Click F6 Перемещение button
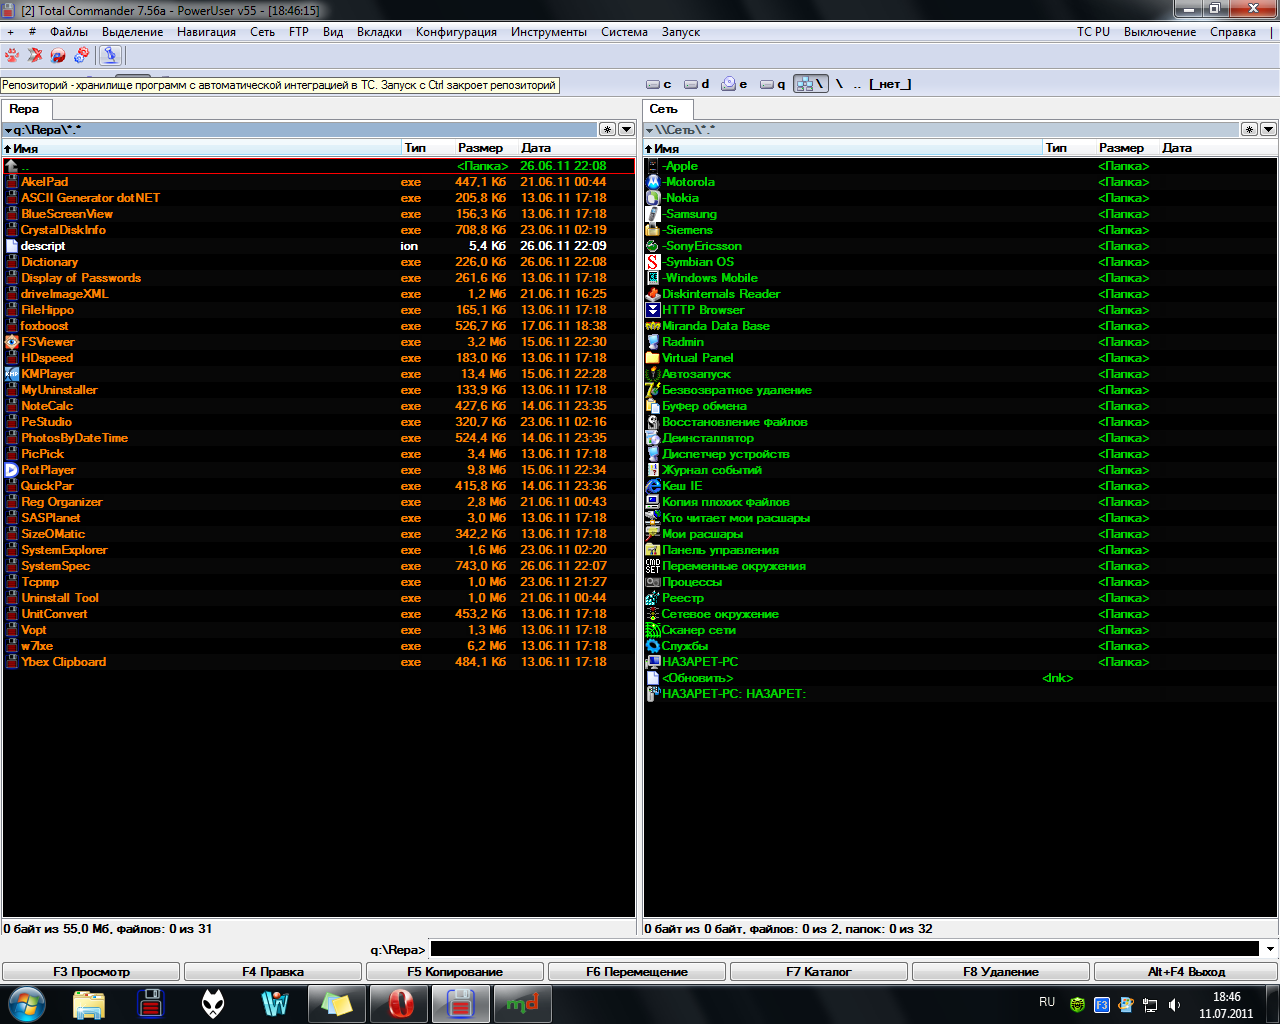The width and height of the screenshot is (1280, 1024). [x=637, y=971]
